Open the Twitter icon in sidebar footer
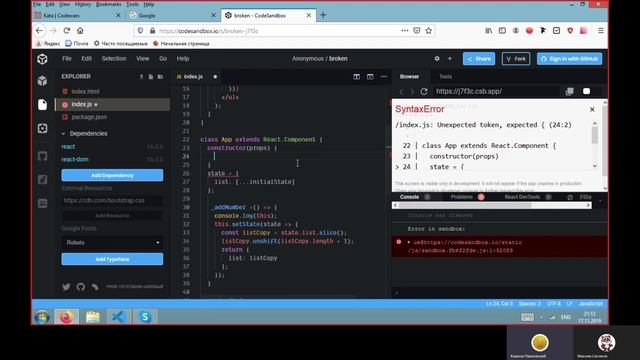 [66, 287]
